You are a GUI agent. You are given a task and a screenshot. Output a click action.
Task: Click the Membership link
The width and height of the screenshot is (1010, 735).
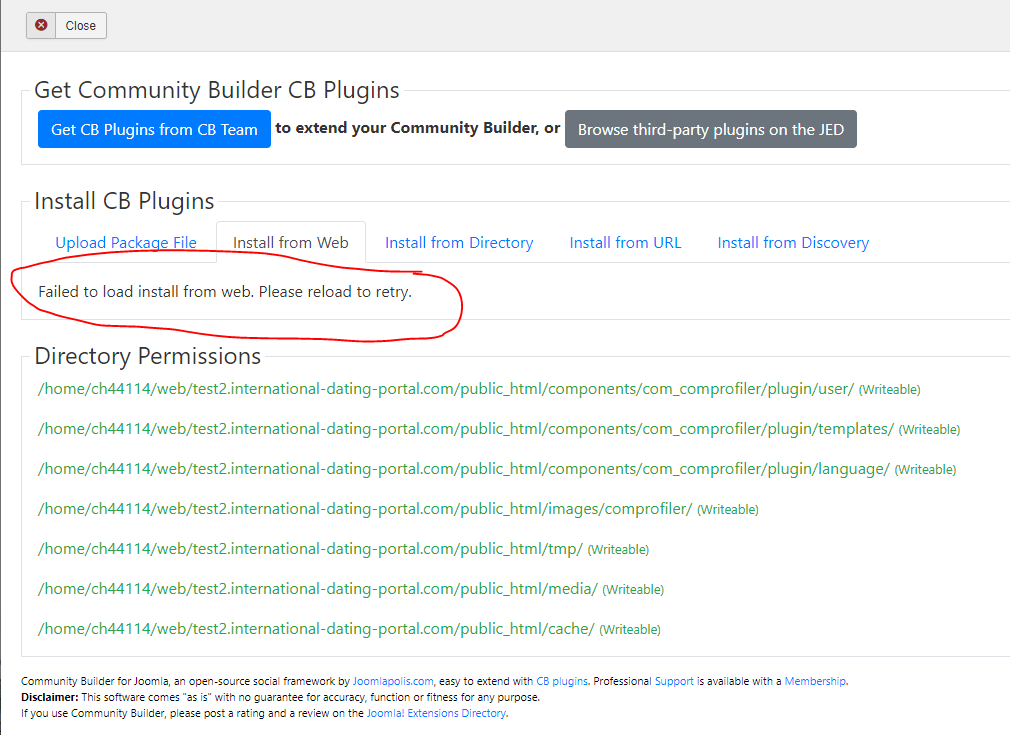pyautogui.click(x=815, y=681)
